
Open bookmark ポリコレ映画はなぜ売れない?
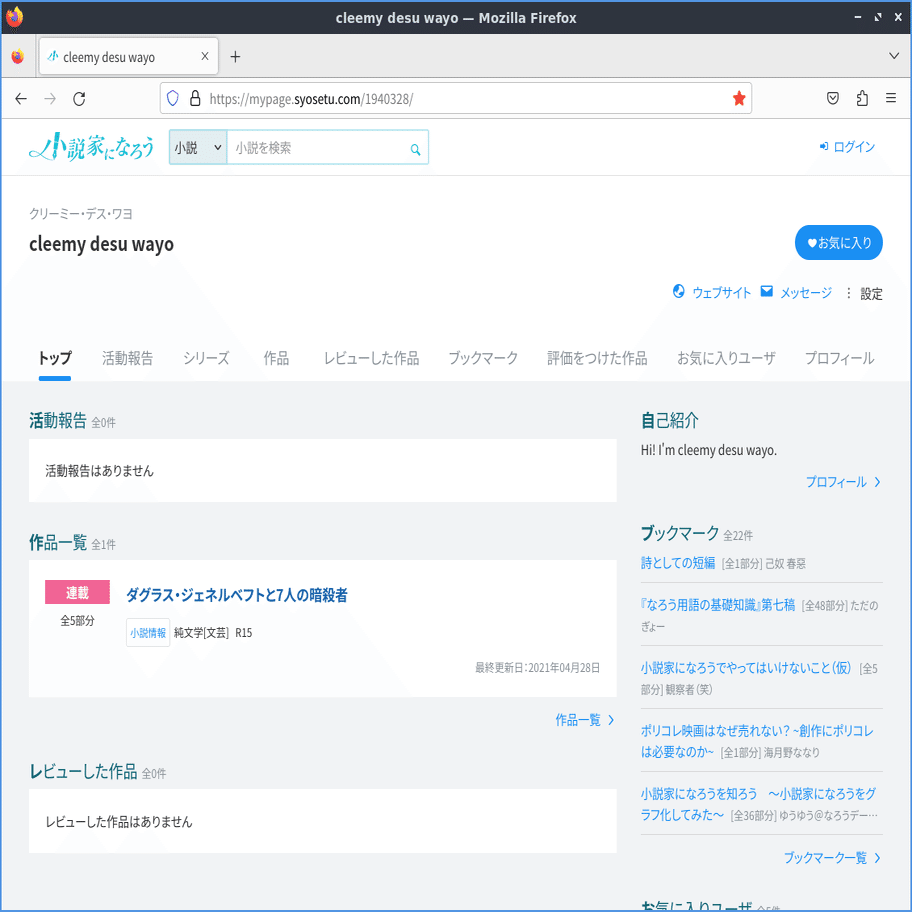757,741
